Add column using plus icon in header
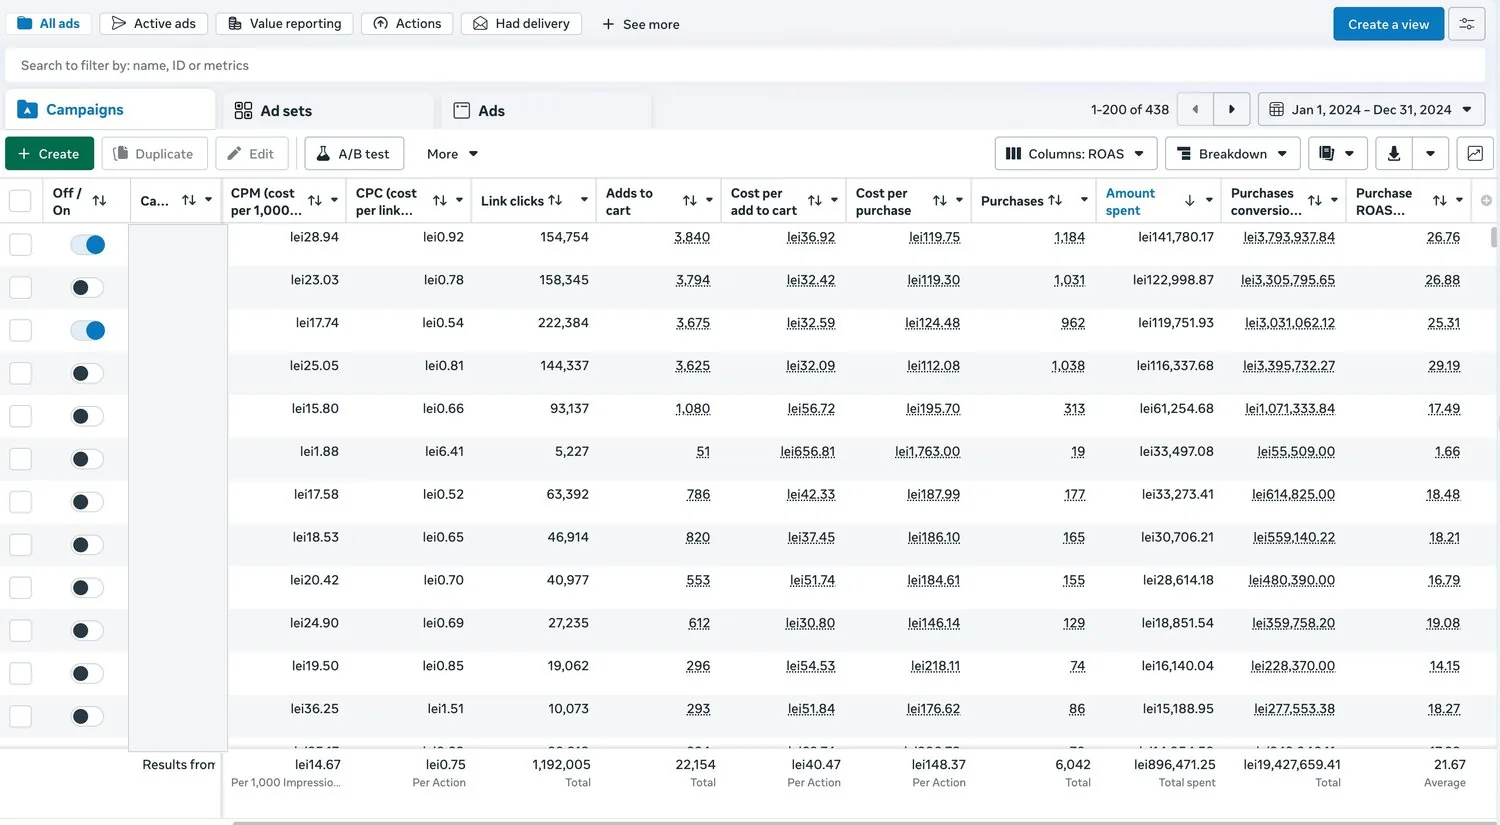The height and width of the screenshot is (825, 1500). coord(1486,201)
